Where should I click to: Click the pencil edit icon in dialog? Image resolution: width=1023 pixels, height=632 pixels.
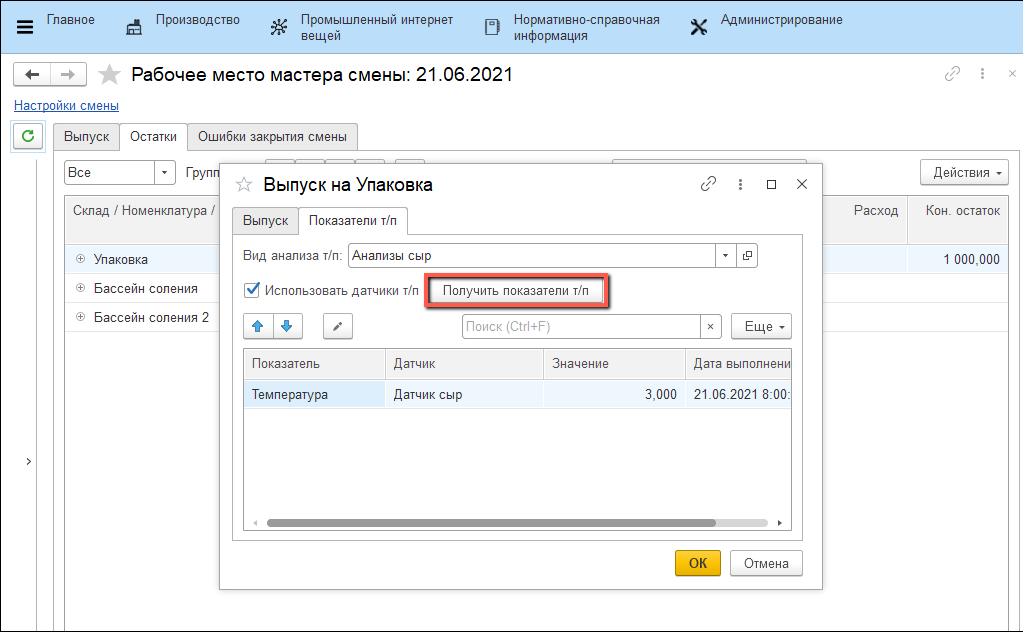pos(338,327)
